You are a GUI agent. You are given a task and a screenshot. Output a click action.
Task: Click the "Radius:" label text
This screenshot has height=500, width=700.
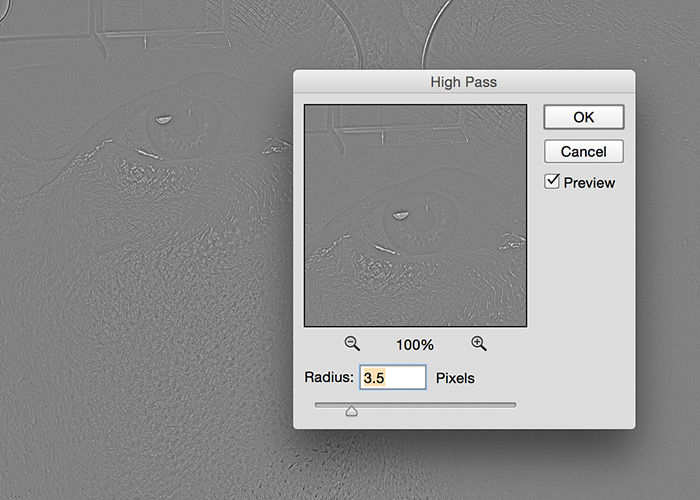click(329, 378)
